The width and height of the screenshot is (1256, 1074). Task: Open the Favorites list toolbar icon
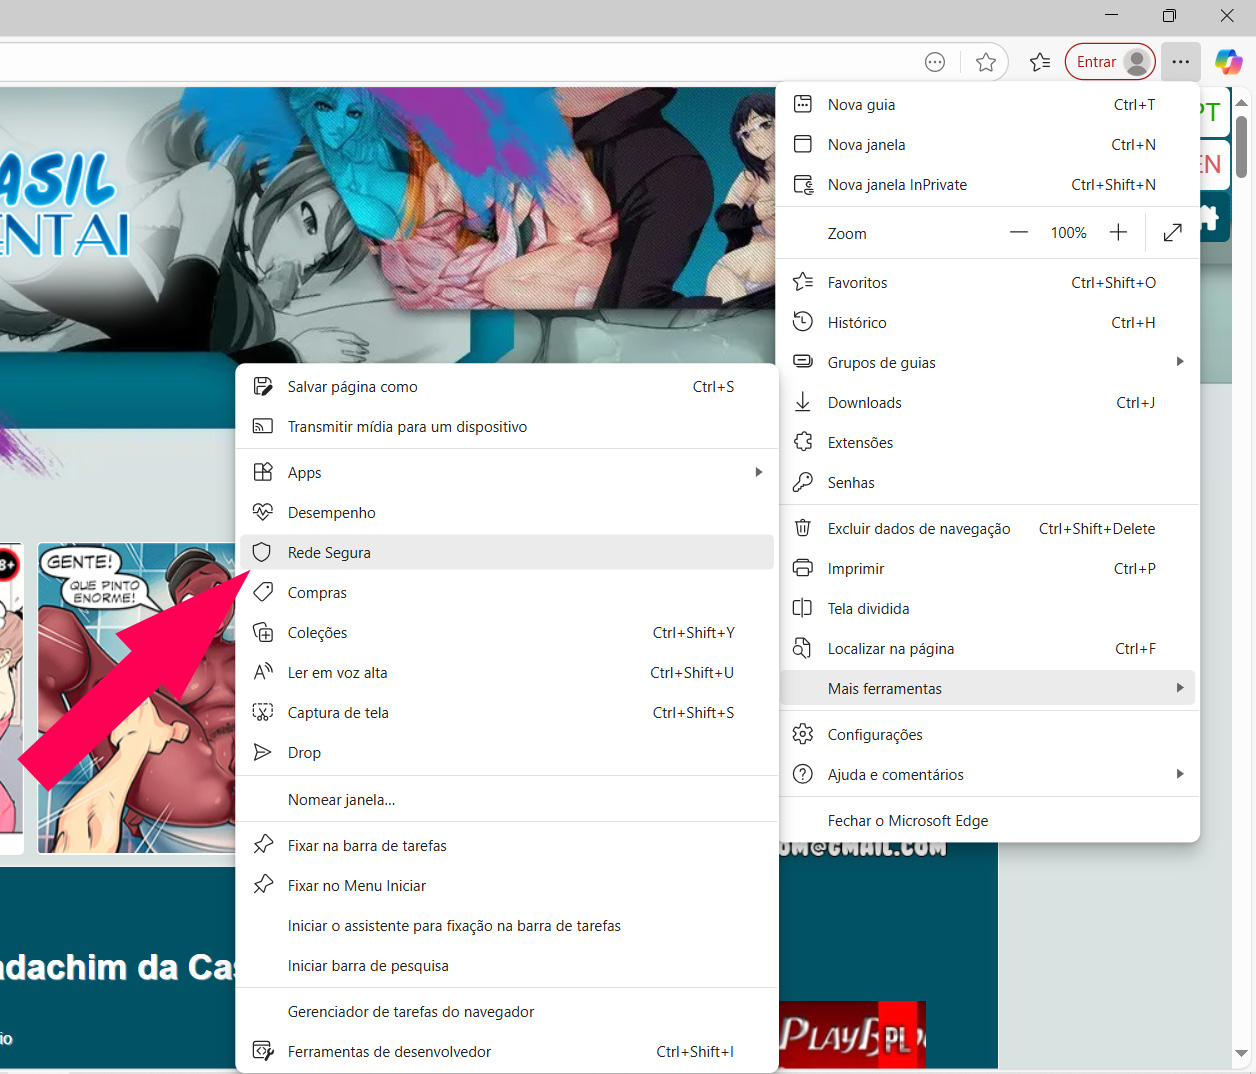[x=1040, y=62]
